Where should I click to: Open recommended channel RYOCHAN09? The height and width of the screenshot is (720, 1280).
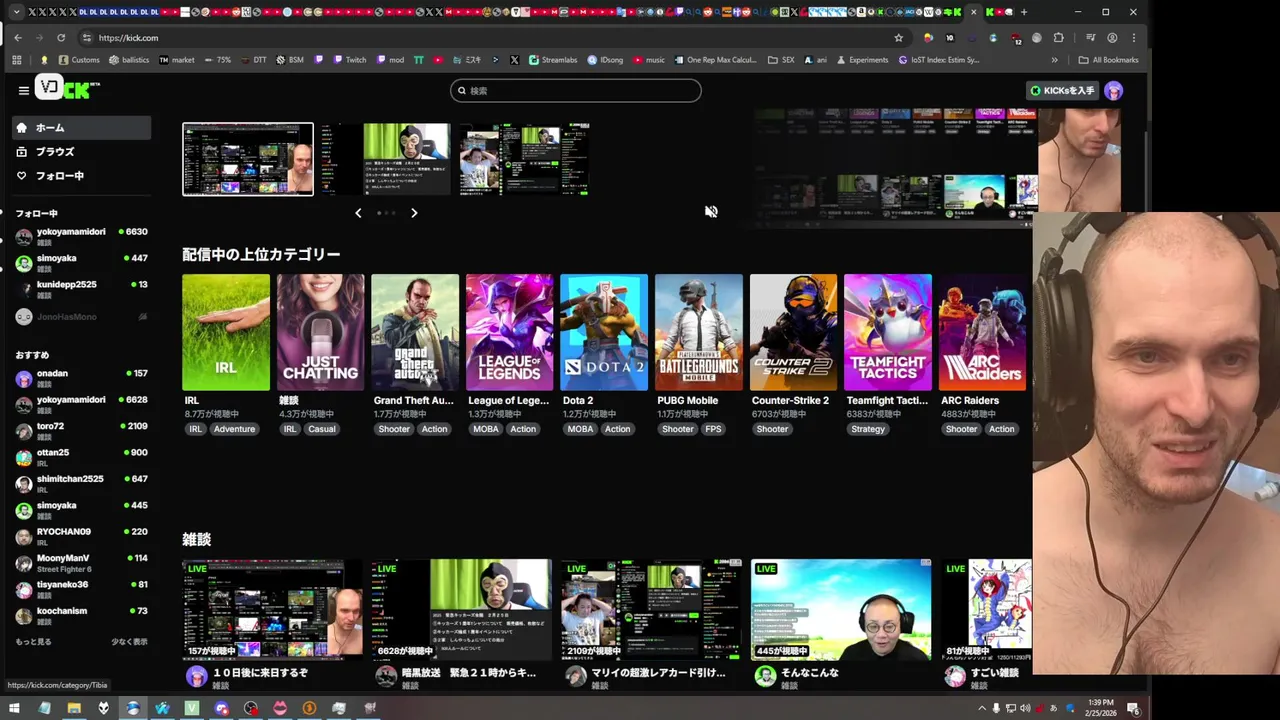(81, 537)
